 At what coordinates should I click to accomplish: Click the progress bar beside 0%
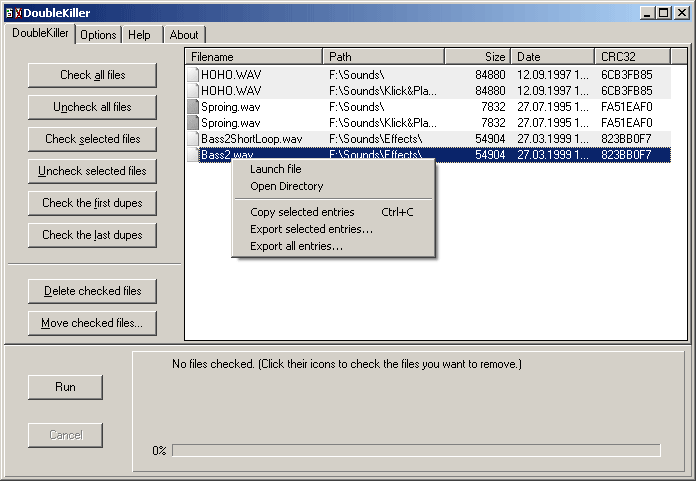[x=415, y=451]
